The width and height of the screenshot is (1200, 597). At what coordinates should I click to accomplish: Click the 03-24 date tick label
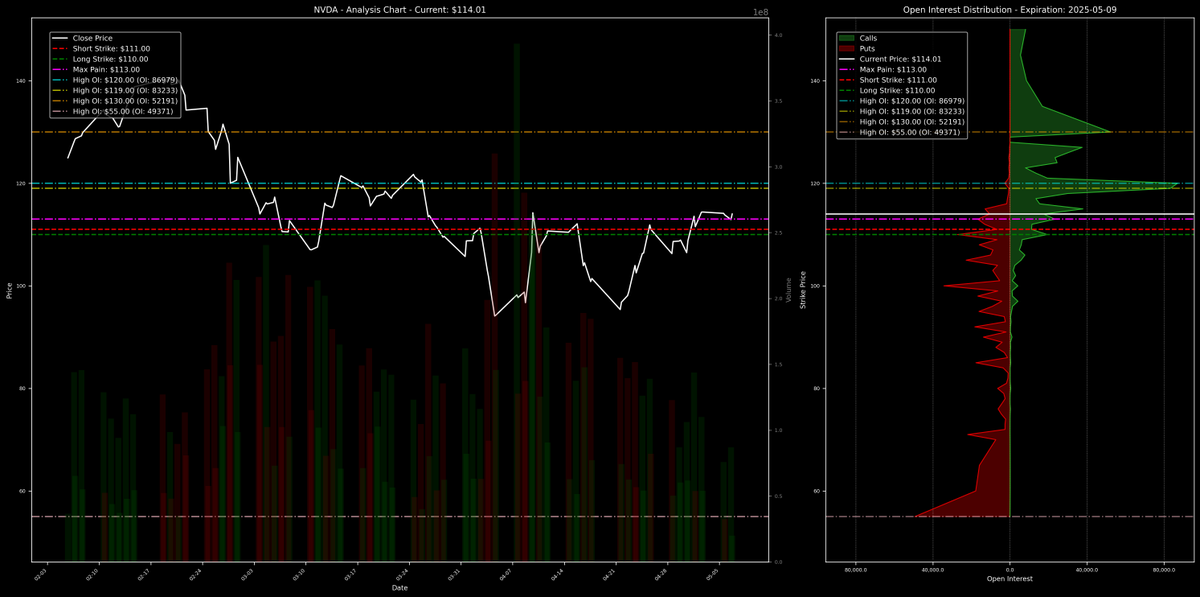pyautogui.click(x=403, y=575)
